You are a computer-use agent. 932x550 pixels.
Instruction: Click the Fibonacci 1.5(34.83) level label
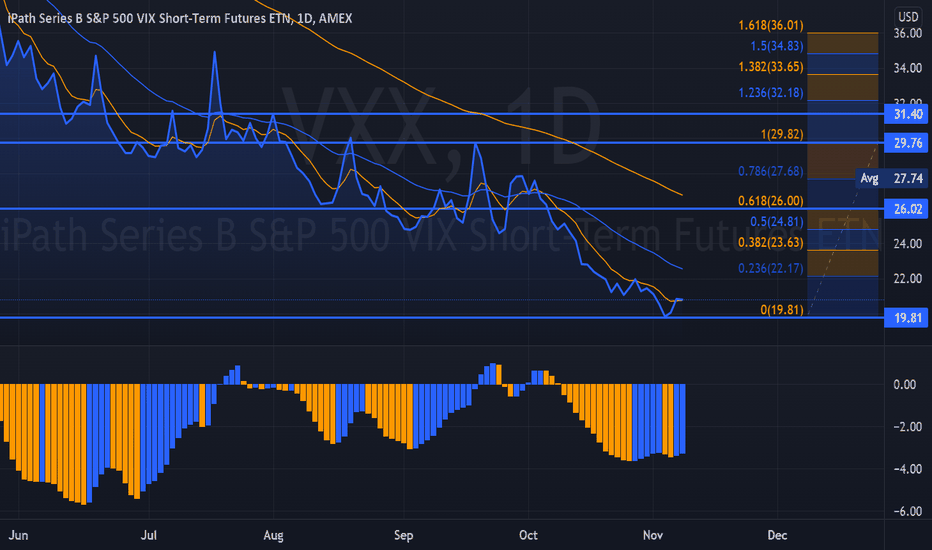[x=777, y=46]
